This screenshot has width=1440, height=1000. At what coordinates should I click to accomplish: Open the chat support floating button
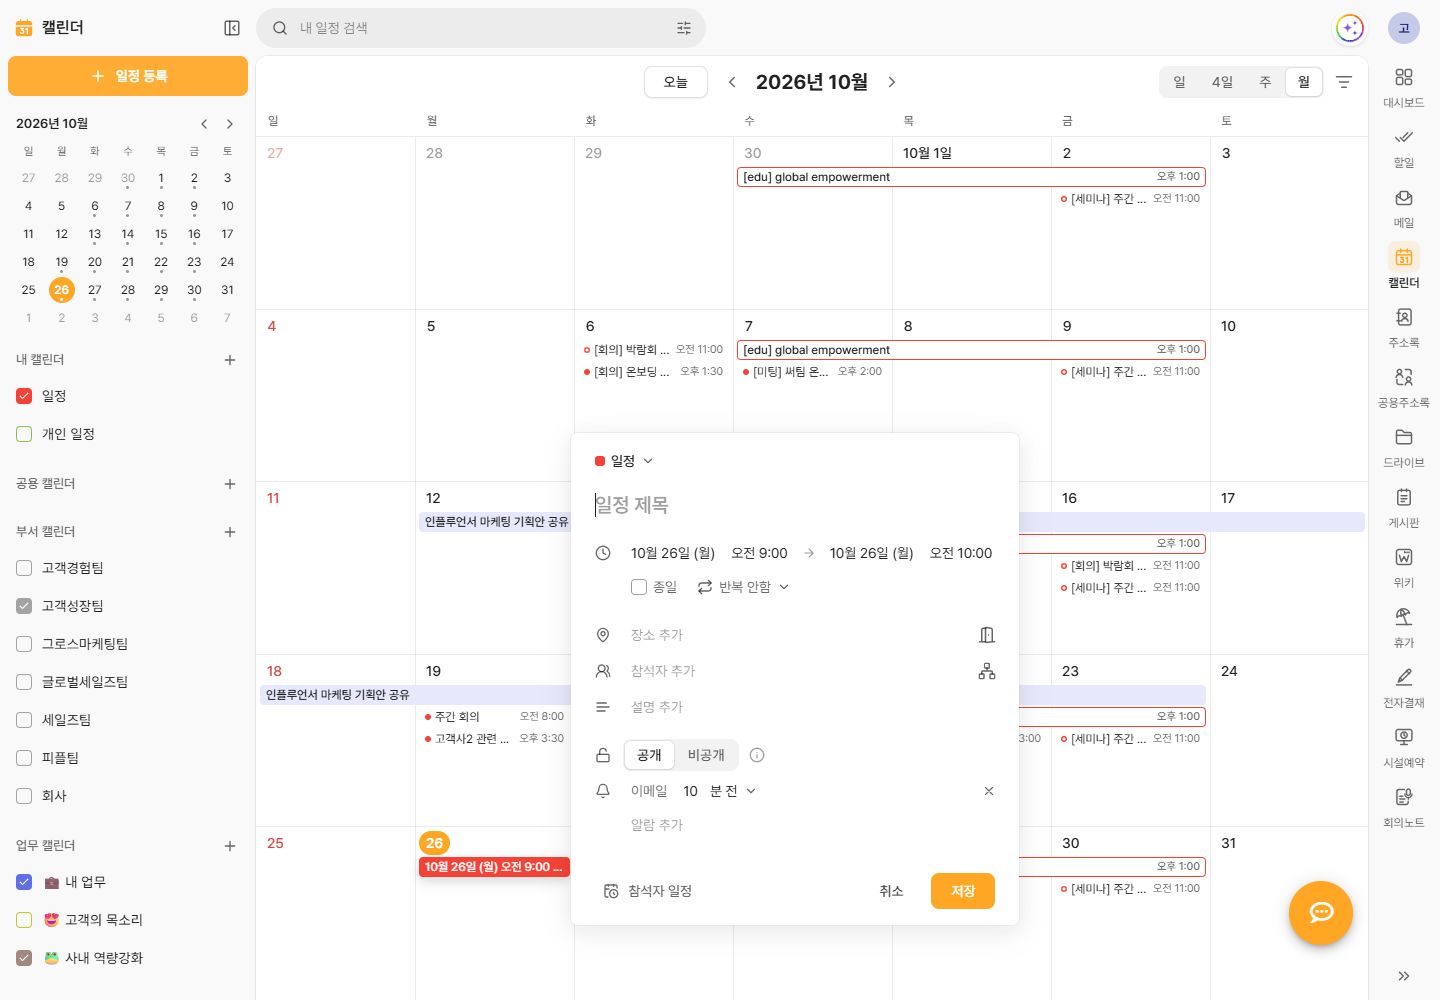pyautogui.click(x=1321, y=912)
